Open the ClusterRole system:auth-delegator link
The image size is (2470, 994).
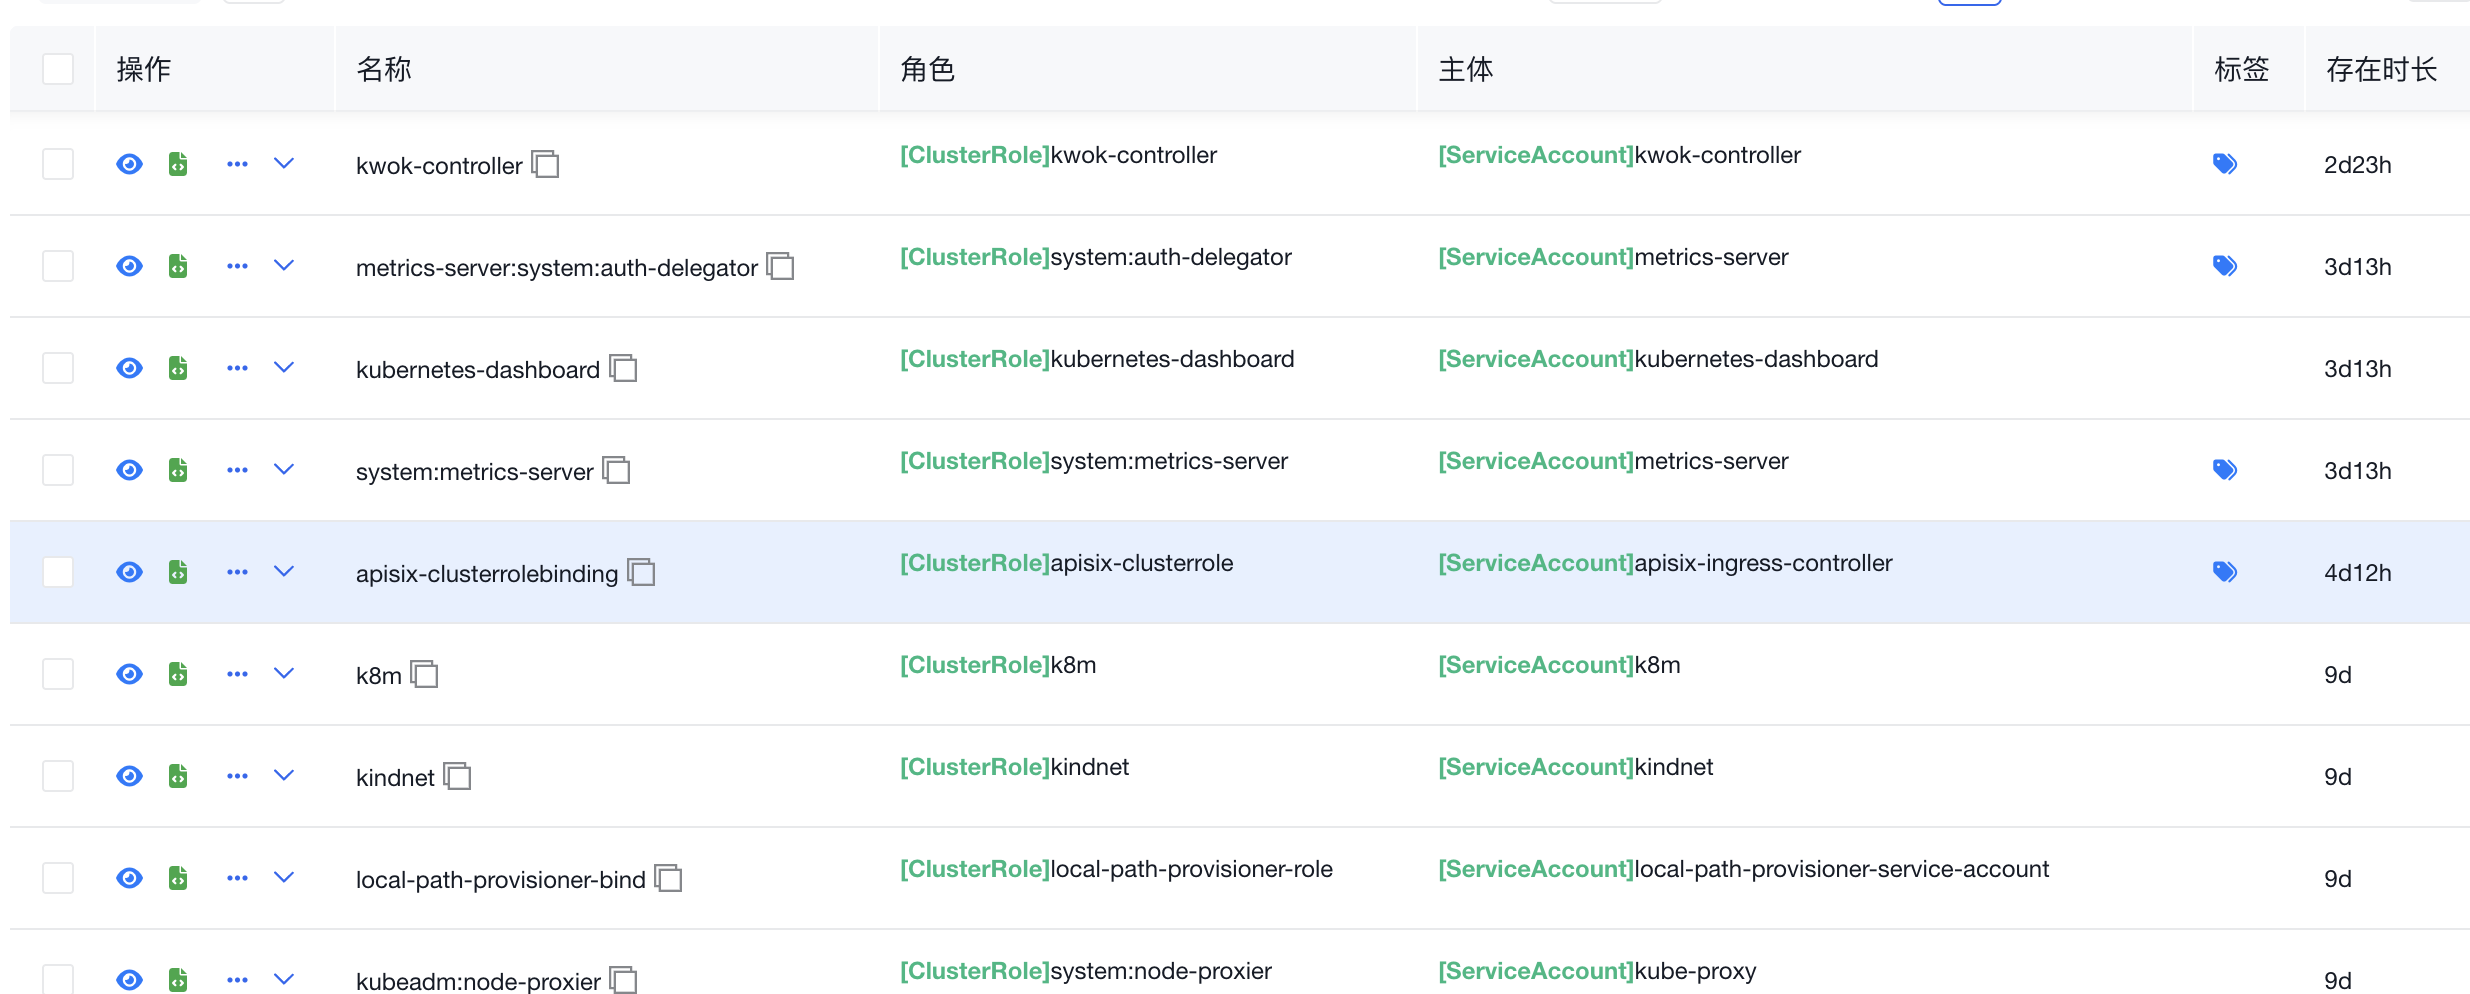[x=1096, y=257]
